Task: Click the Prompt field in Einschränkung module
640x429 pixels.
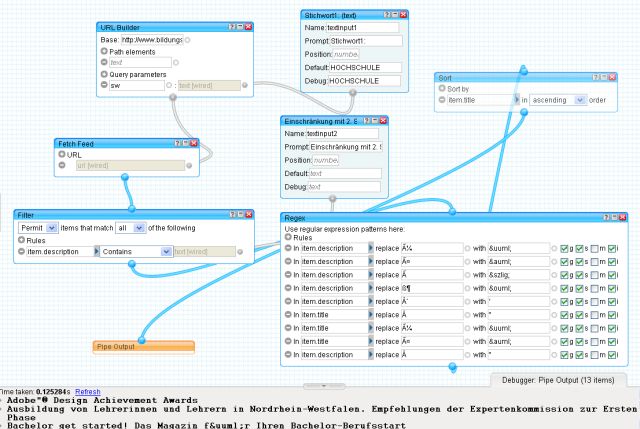Action: [x=345, y=147]
